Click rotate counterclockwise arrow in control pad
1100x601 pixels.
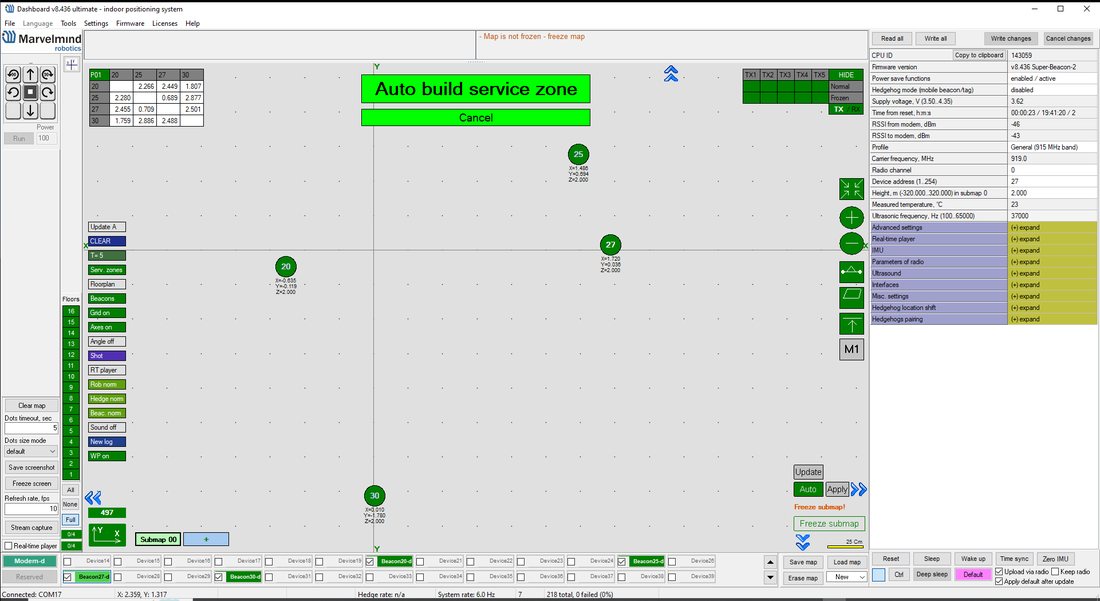point(13,93)
